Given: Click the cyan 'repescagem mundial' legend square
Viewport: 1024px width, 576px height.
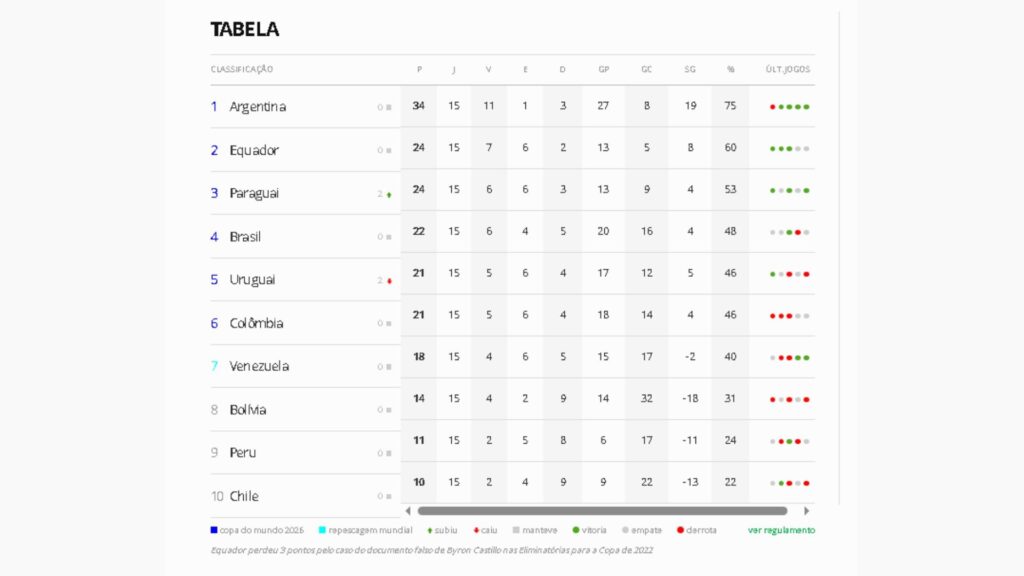Looking at the screenshot, I should (x=322, y=530).
